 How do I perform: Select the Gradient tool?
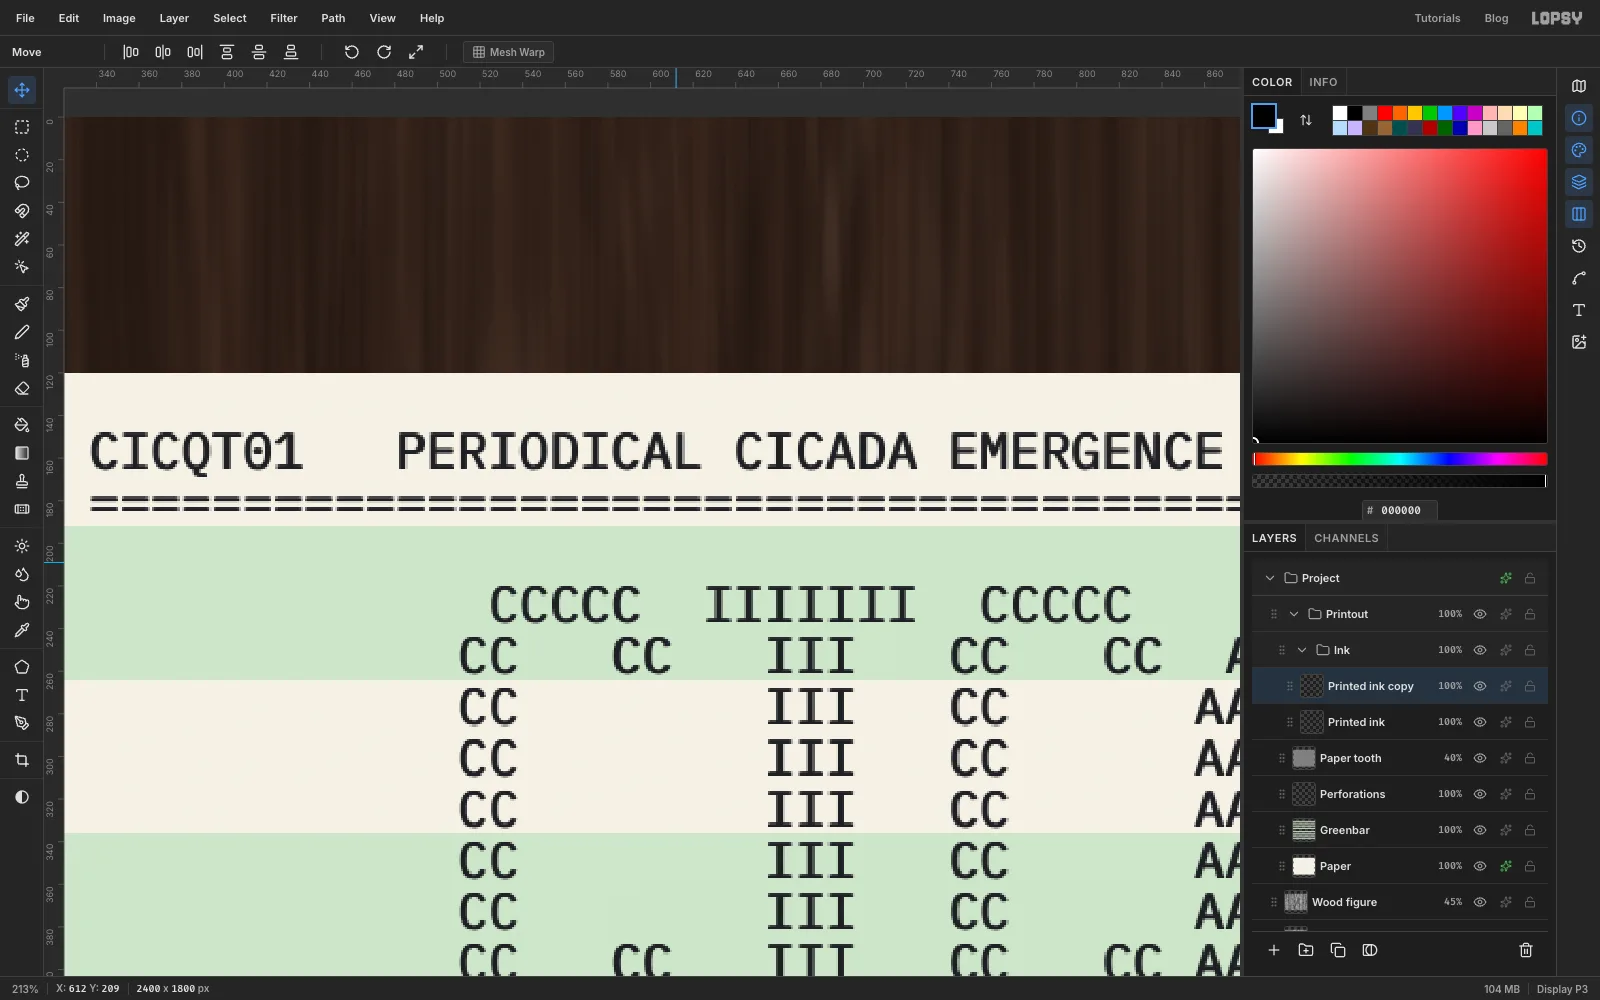22,453
